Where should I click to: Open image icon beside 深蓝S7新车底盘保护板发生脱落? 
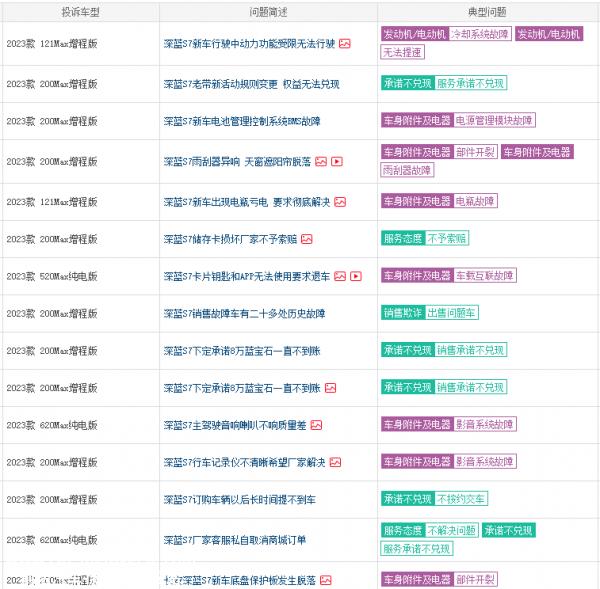pos(326,580)
